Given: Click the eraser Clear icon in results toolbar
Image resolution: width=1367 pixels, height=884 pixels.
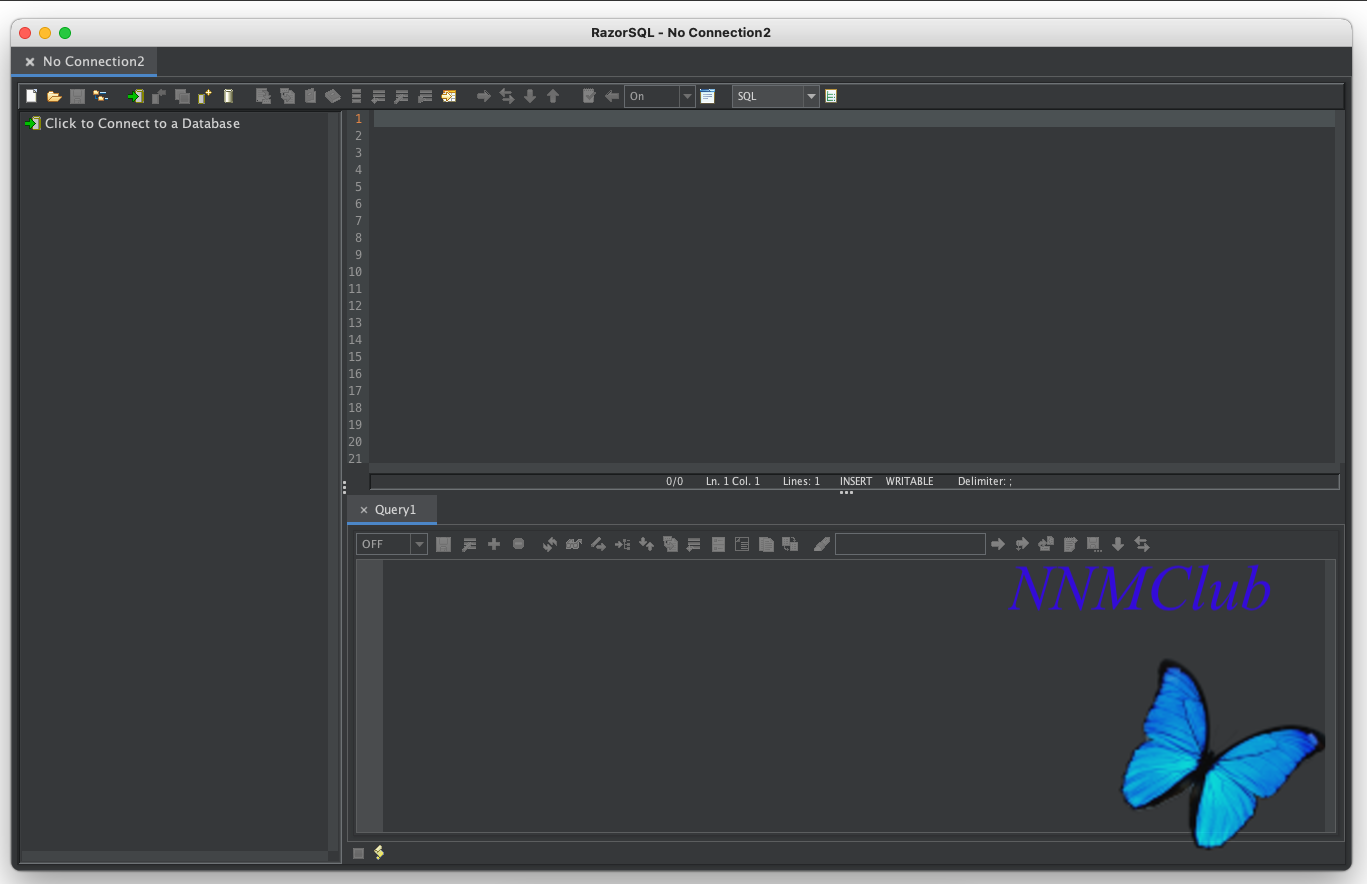Looking at the screenshot, I should tap(822, 544).
